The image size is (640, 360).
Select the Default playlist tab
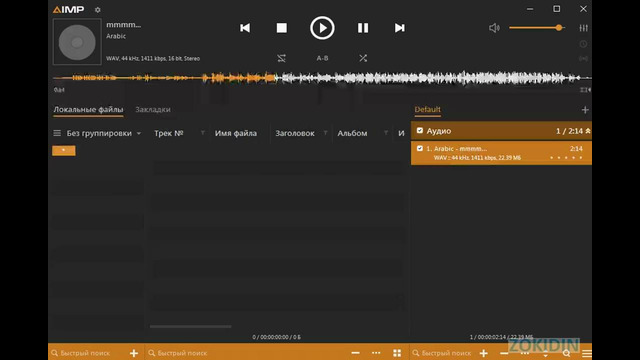click(427, 109)
